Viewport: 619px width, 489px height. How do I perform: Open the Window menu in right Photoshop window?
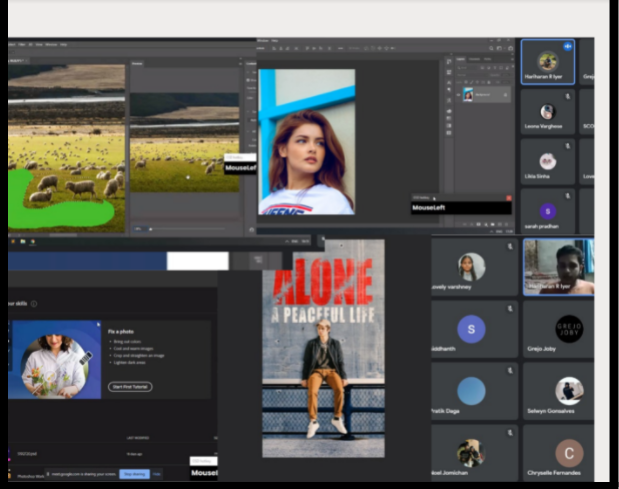pyautogui.click(x=263, y=40)
